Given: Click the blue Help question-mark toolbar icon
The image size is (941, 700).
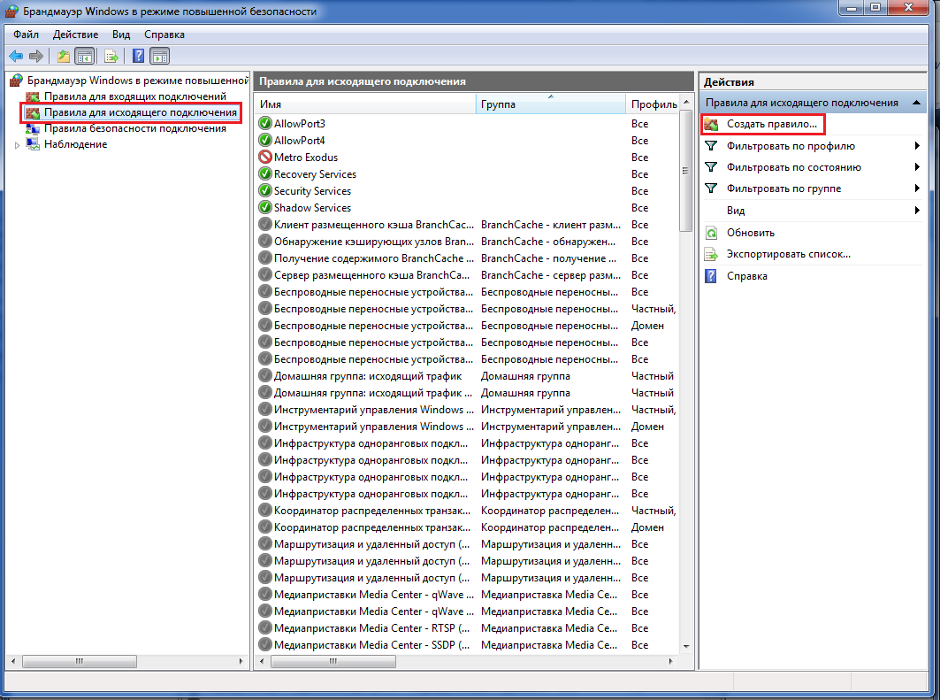Looking at the screenshot, I should 138,56.
